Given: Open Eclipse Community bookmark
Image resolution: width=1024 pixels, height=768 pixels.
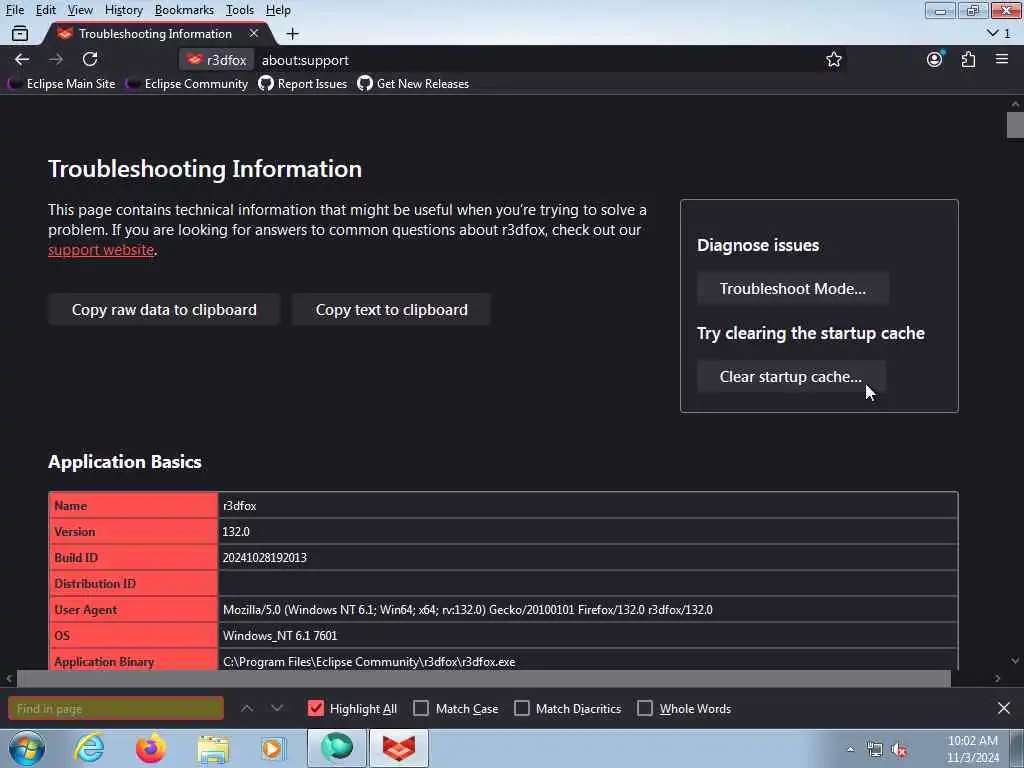Looking at the screenshot, I should click(x=187, y=84).
